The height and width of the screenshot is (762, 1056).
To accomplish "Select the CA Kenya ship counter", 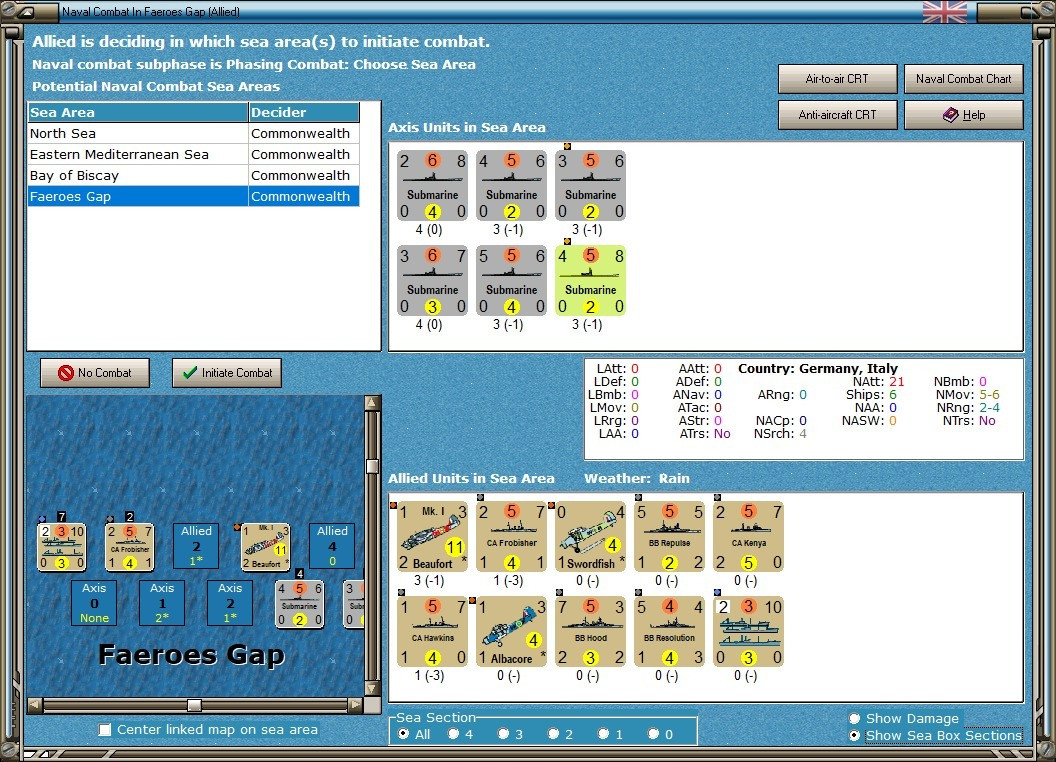I will pyautogui.click(x=749, y=536).
